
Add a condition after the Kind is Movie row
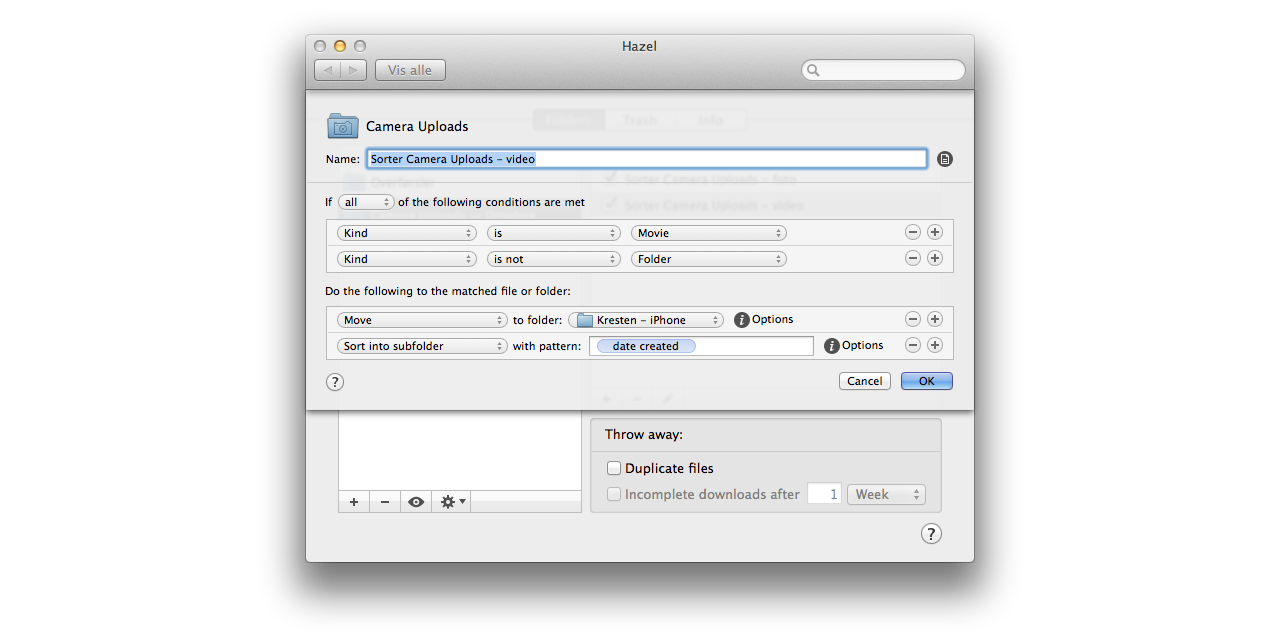935,232
